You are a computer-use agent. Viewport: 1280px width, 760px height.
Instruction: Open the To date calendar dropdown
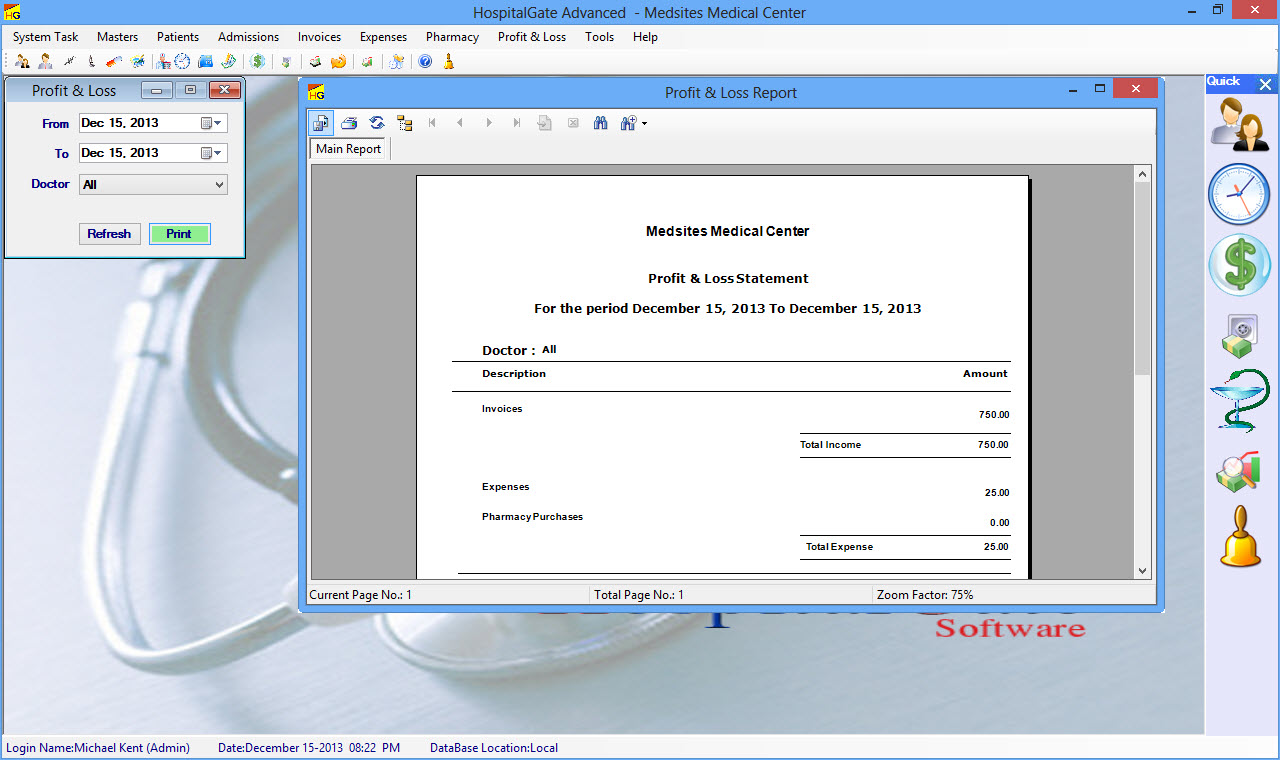click(x=211, y=153)
